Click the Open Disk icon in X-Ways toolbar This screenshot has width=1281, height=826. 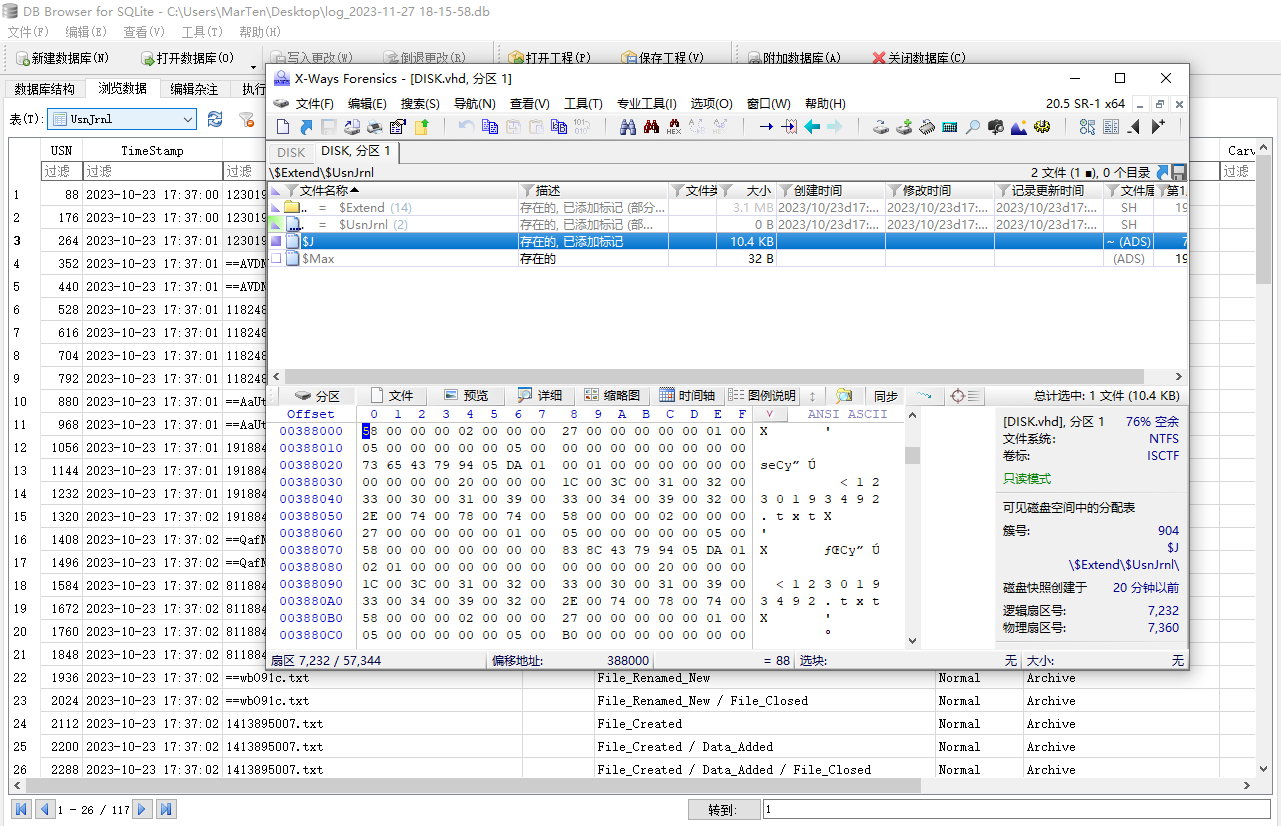(880, 127)
